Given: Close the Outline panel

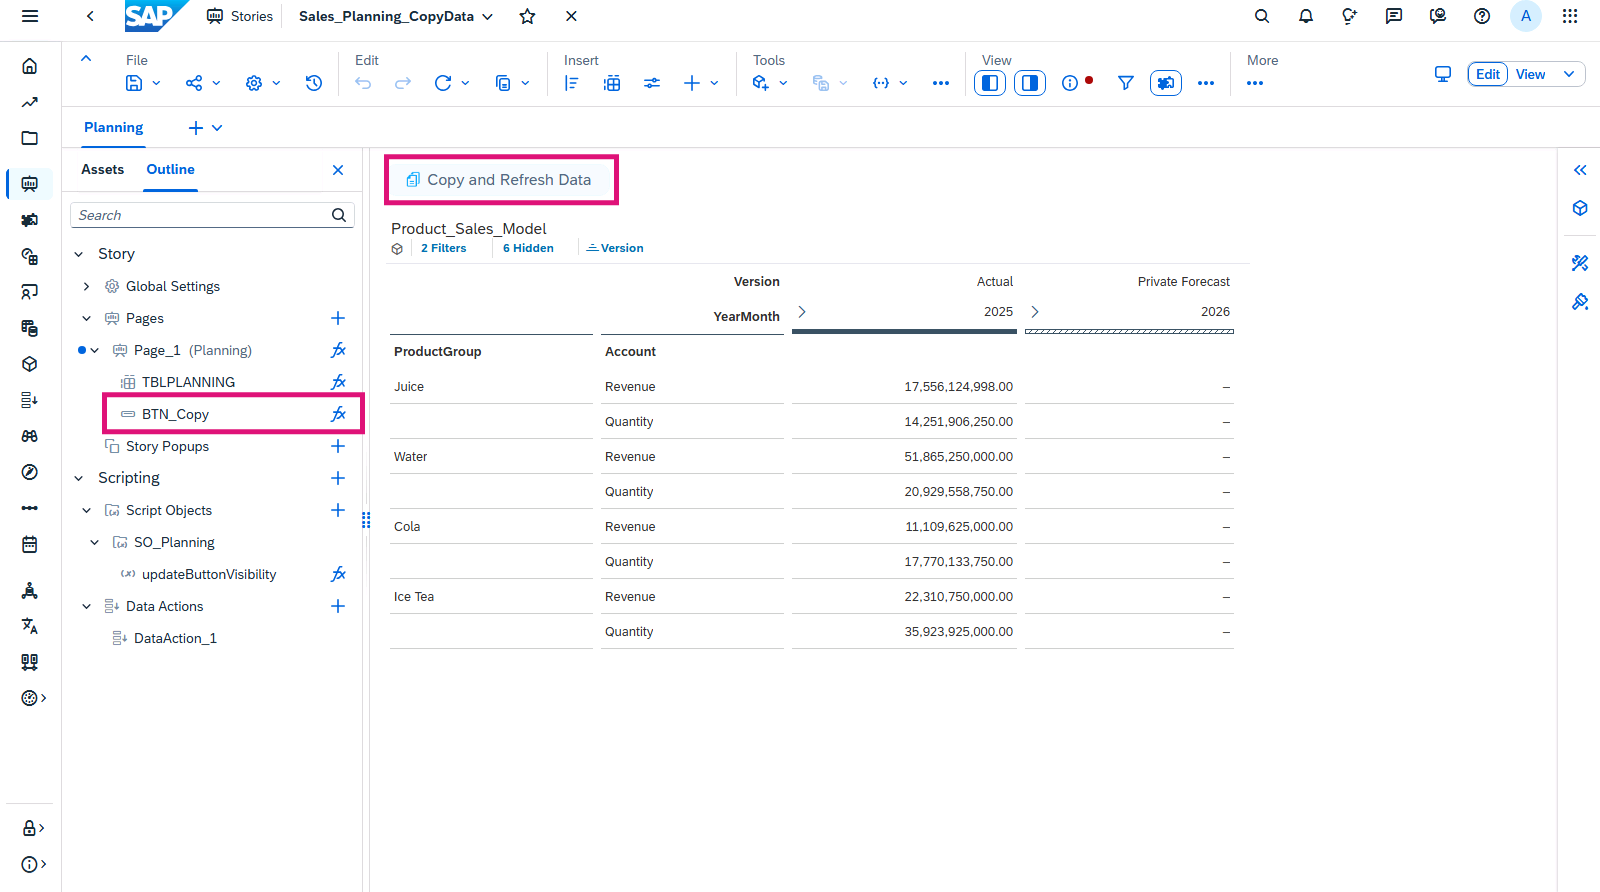Looking at the screenshot, I should [x=338, y=170].
